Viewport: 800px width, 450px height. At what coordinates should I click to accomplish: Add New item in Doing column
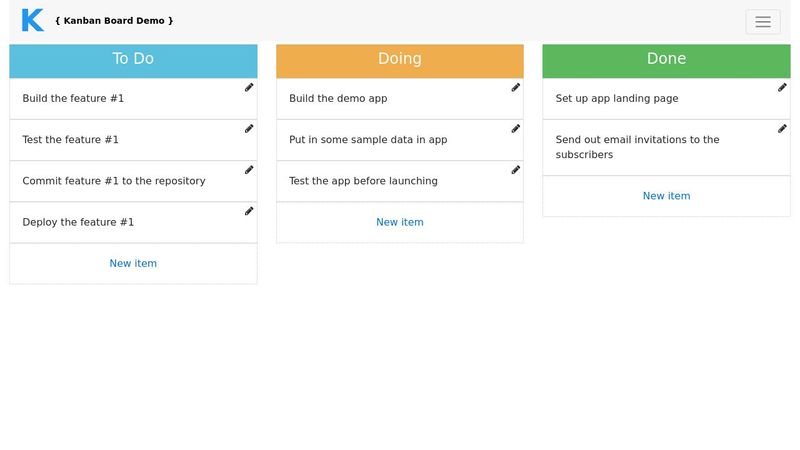(399, 222)
